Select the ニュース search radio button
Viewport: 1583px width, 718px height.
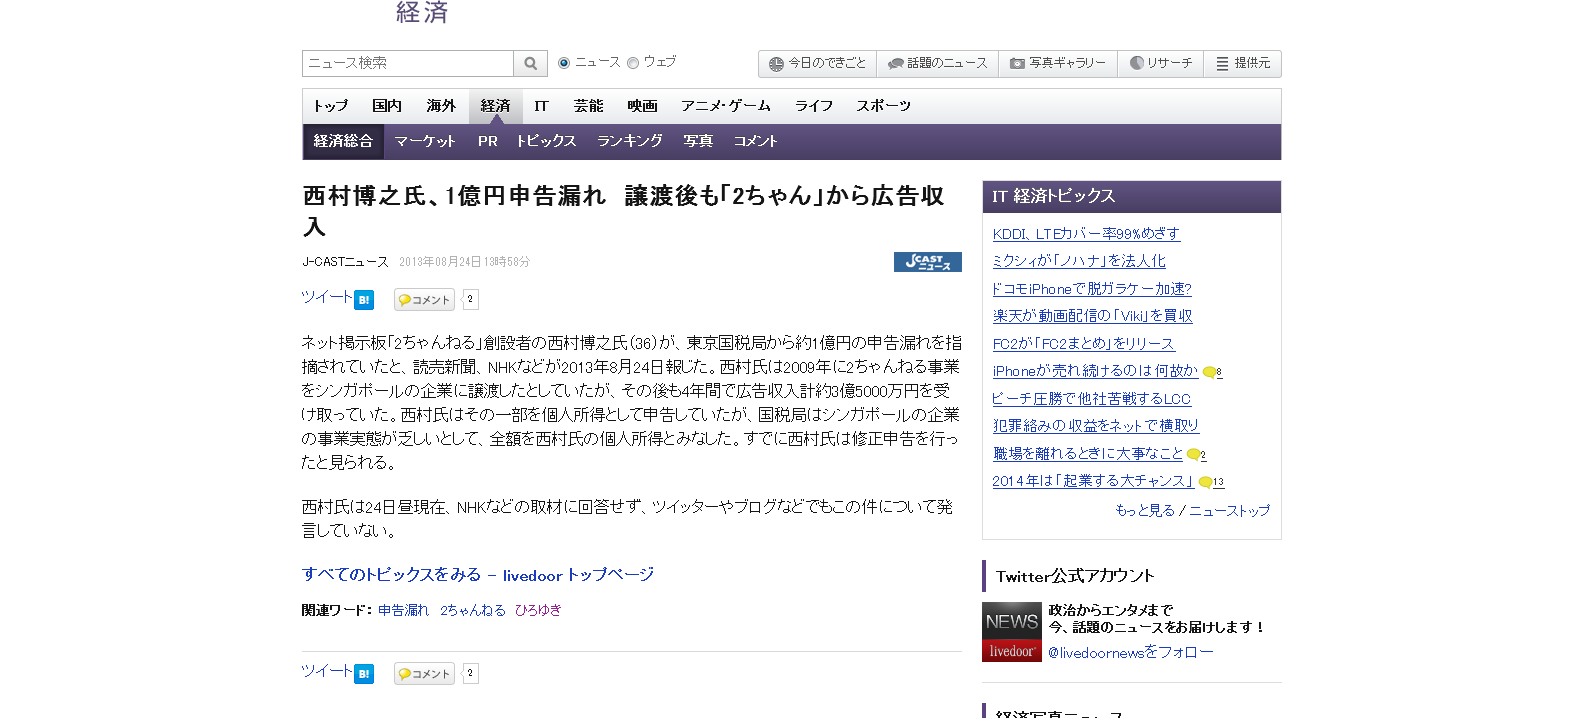(564, 63)
